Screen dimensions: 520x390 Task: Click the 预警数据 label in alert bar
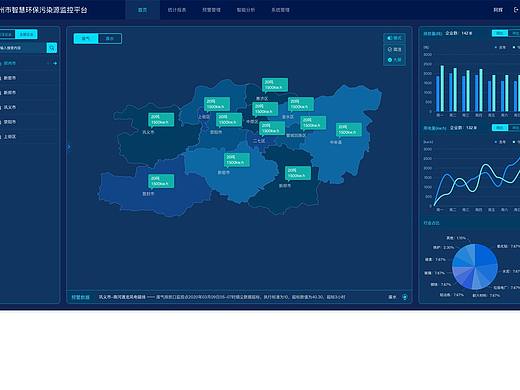tap(80, 297)
